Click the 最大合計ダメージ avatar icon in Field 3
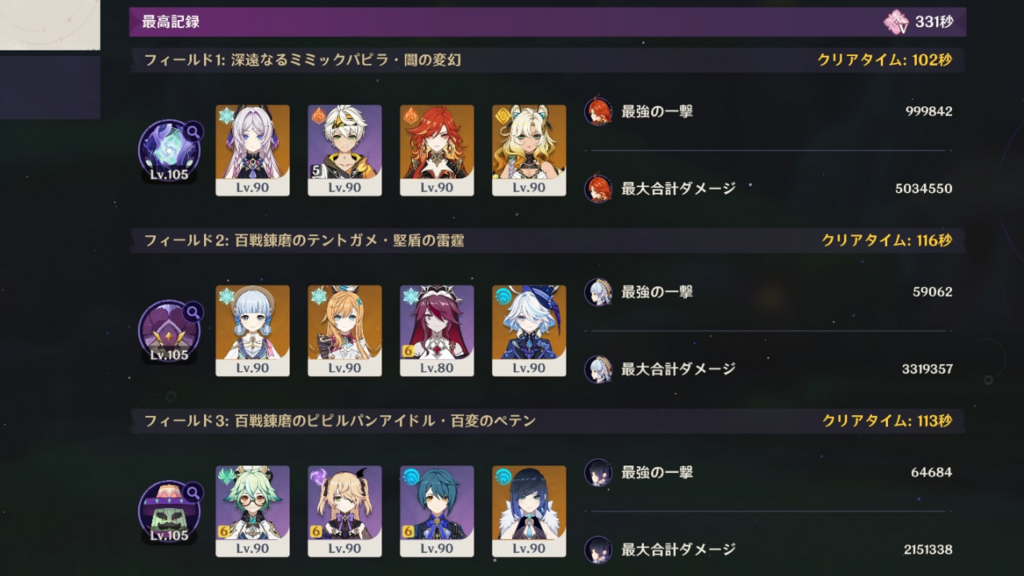 [598, 549]
